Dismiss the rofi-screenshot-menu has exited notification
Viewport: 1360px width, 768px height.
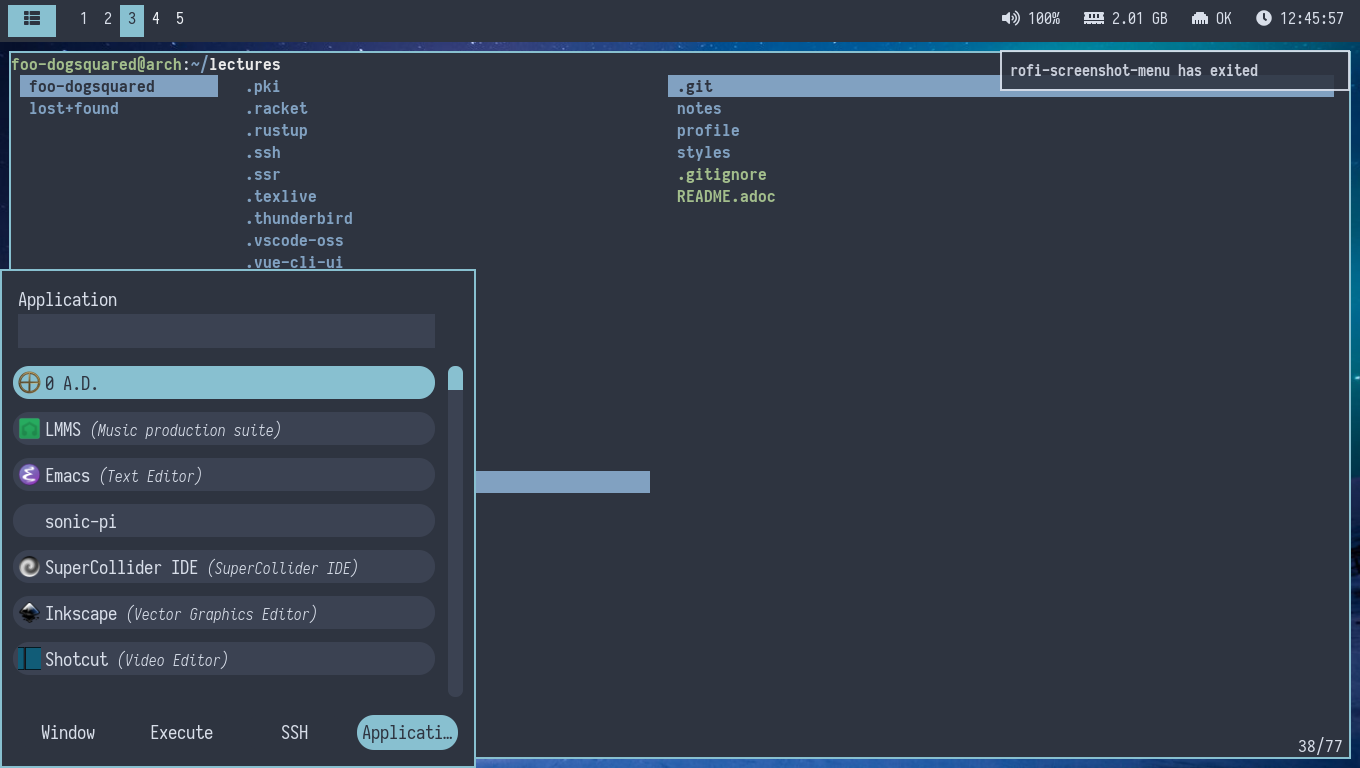pos(1175,70)
